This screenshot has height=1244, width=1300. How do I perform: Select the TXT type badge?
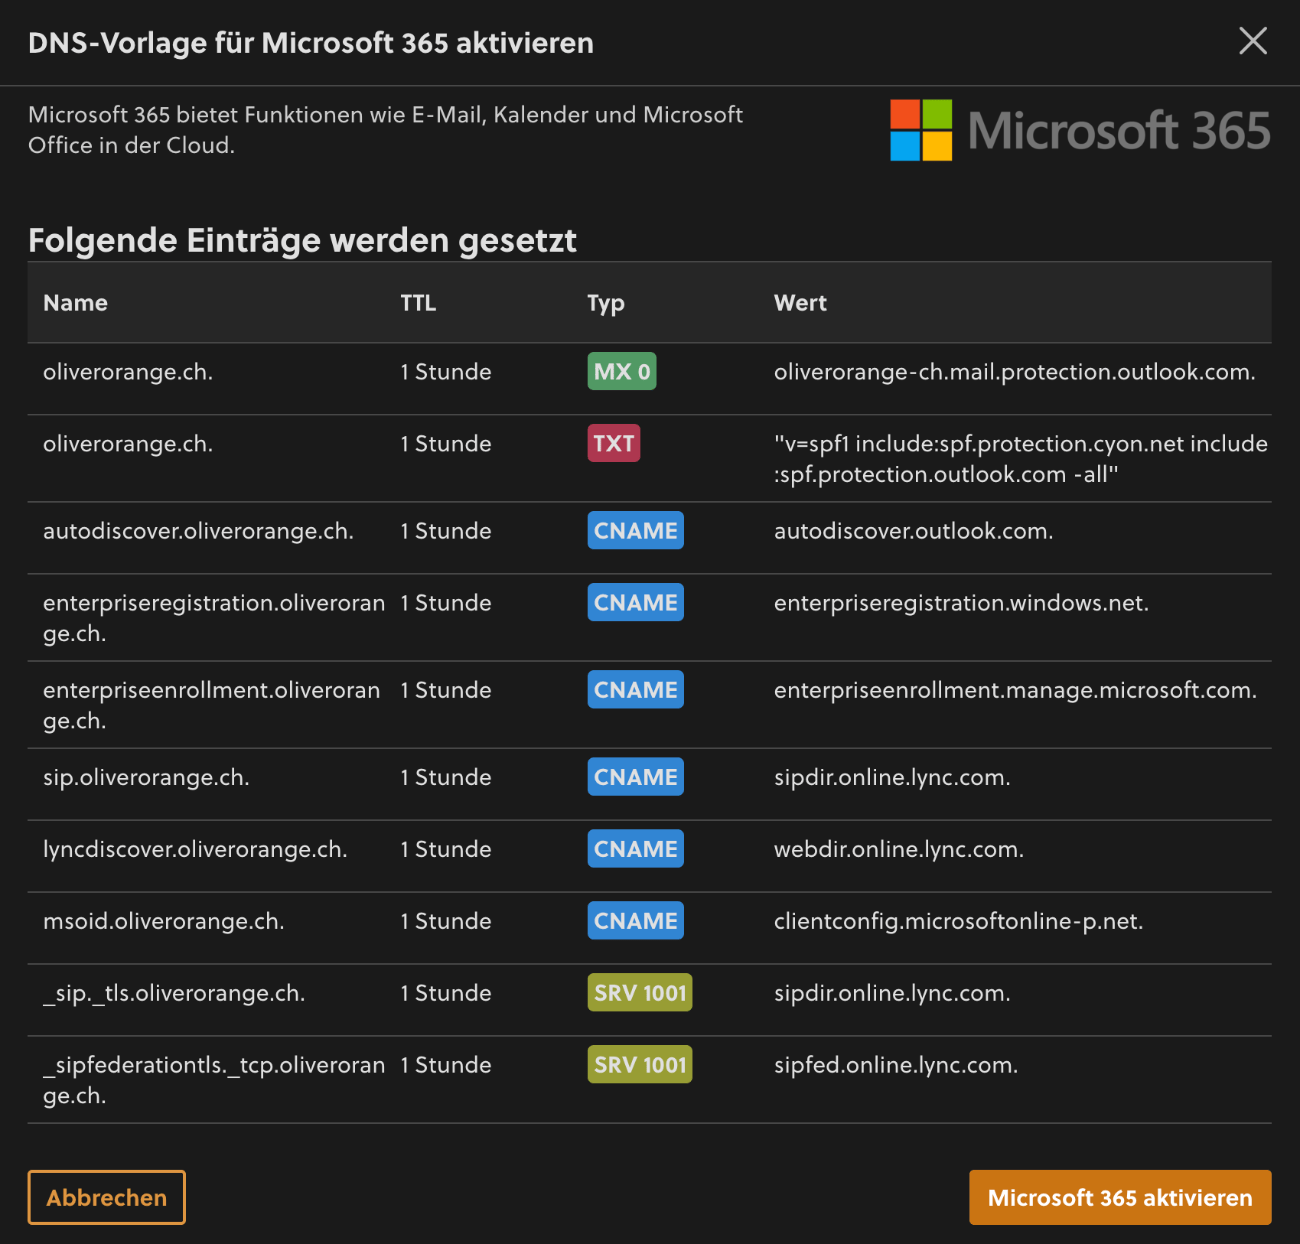click(614, 443)
